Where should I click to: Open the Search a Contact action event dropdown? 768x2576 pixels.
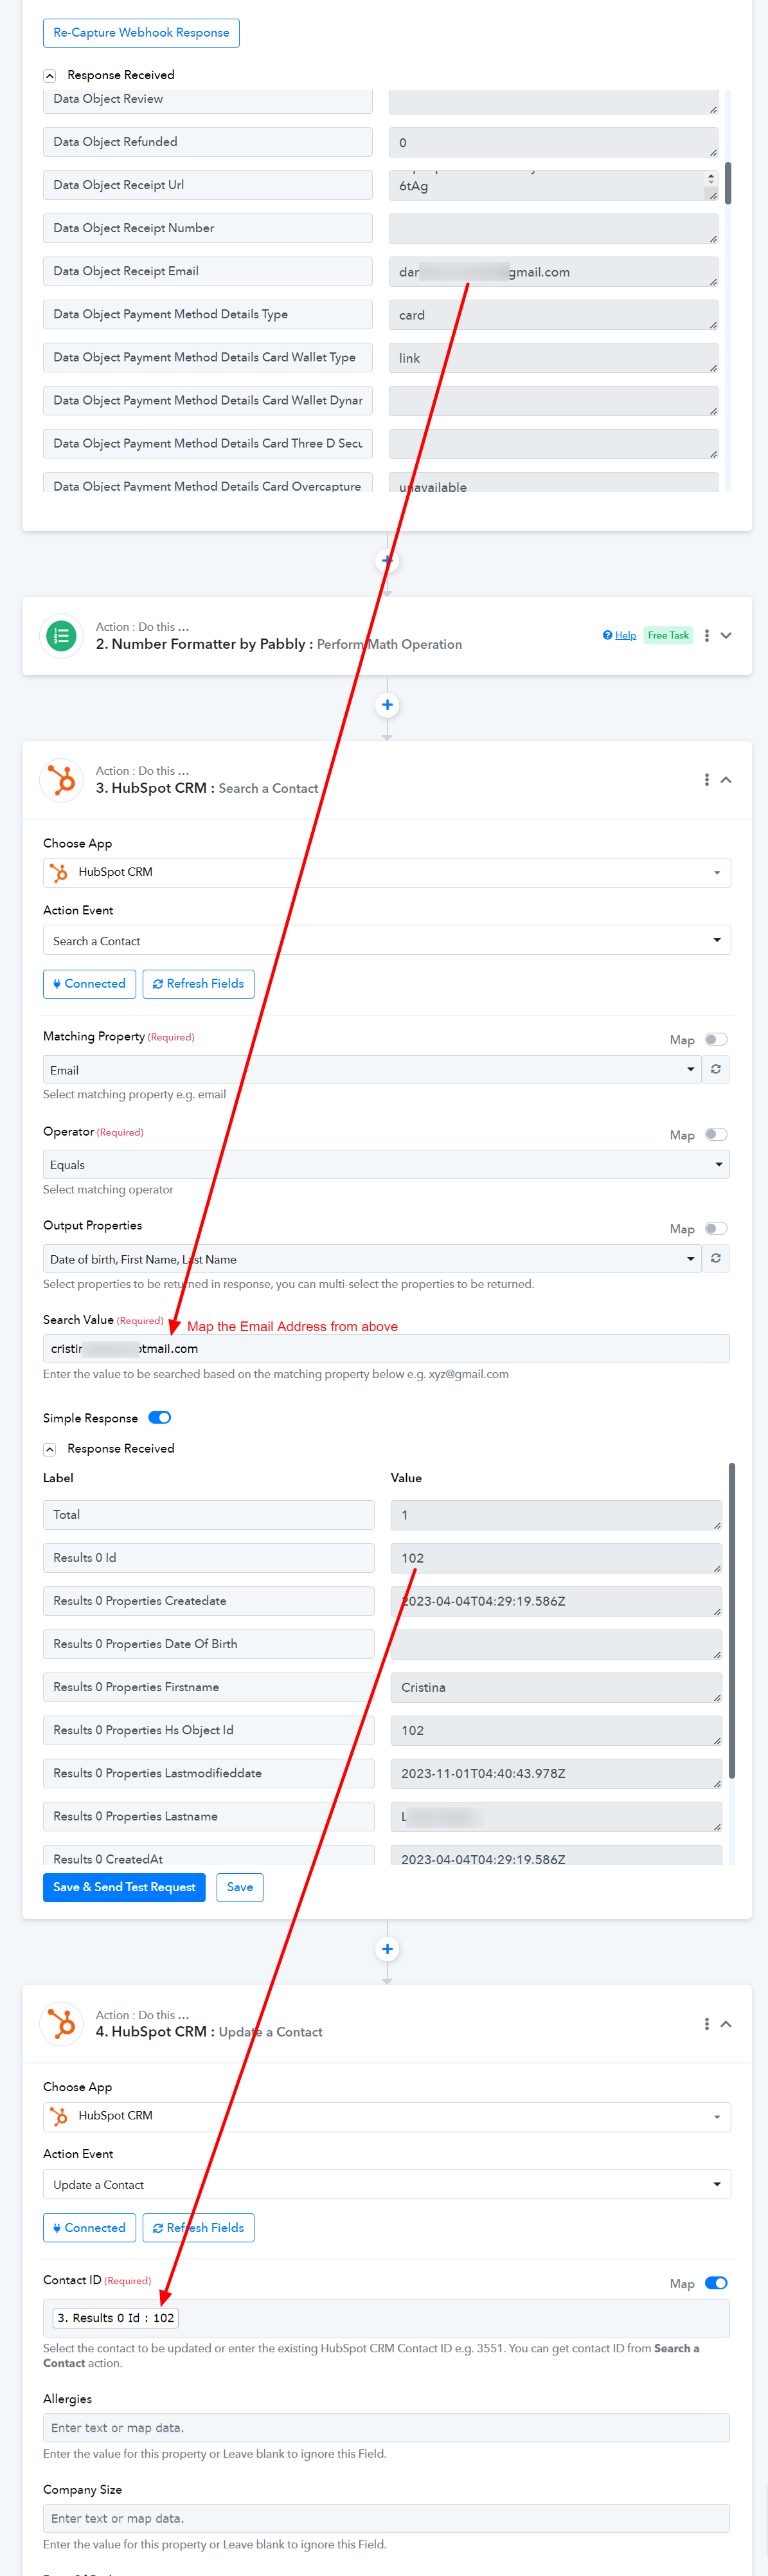point(386,940)
